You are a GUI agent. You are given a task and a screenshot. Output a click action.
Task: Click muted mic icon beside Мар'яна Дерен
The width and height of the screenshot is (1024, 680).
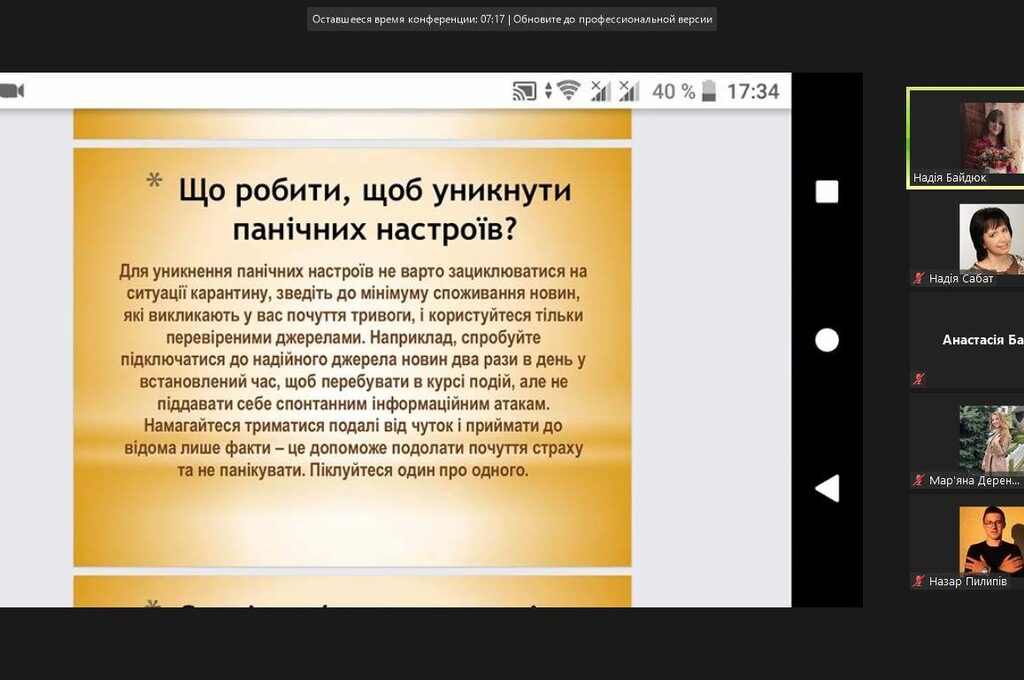[918, 480]
